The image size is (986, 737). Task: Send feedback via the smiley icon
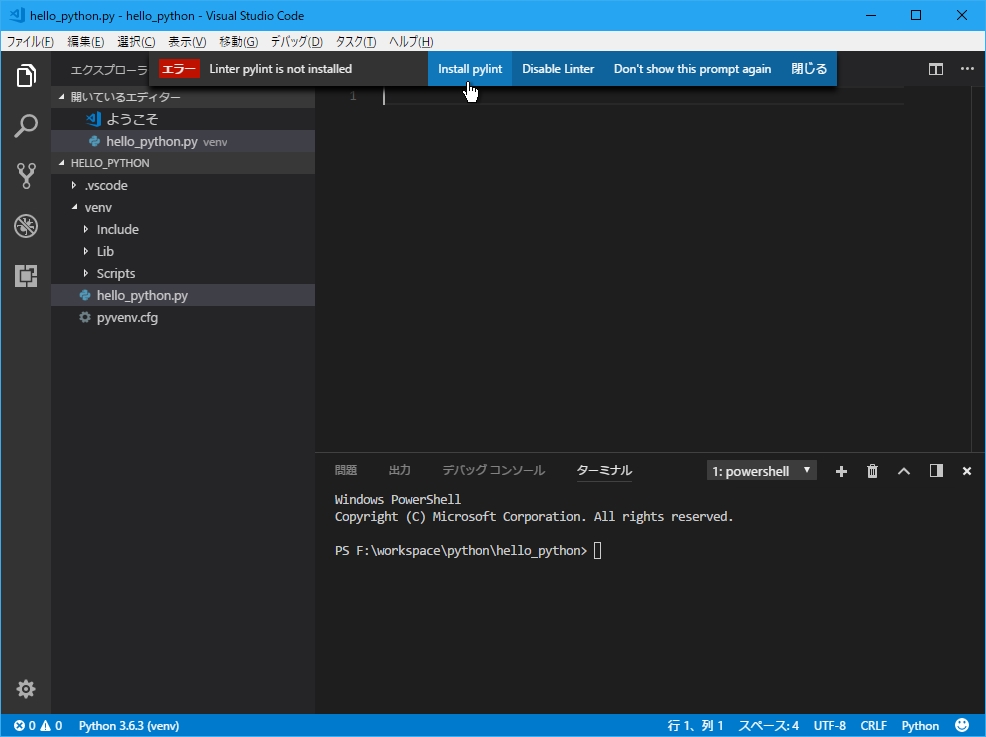point(962,725)
